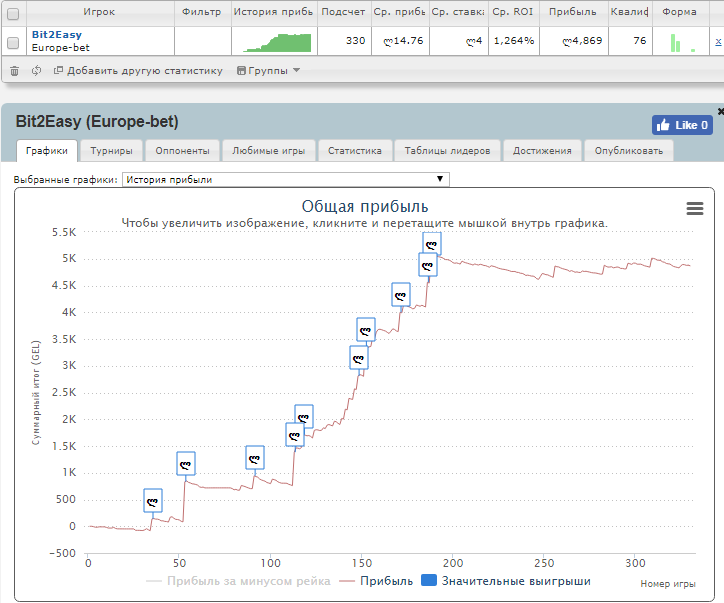Sort by Прибыль column header
This screenshot has width=724, height=603.
573,12
